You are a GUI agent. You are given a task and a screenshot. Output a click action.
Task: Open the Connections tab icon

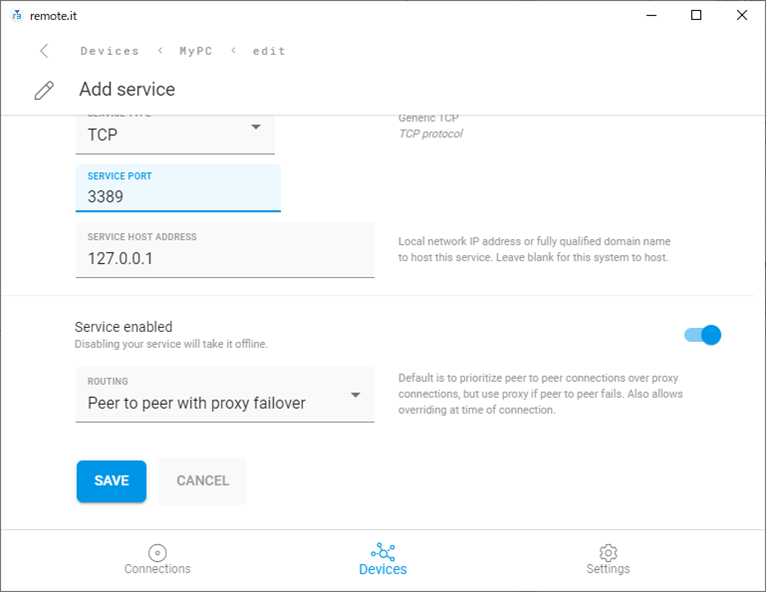pos(157,553)
